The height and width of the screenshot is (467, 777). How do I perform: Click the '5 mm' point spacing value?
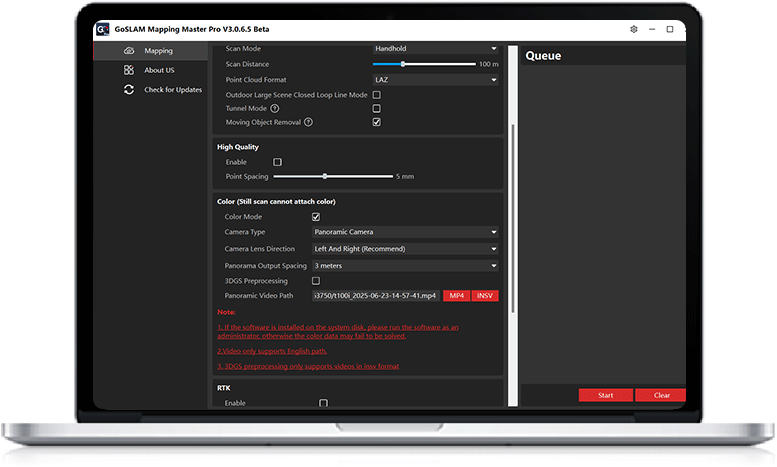(x=405, y=176)
